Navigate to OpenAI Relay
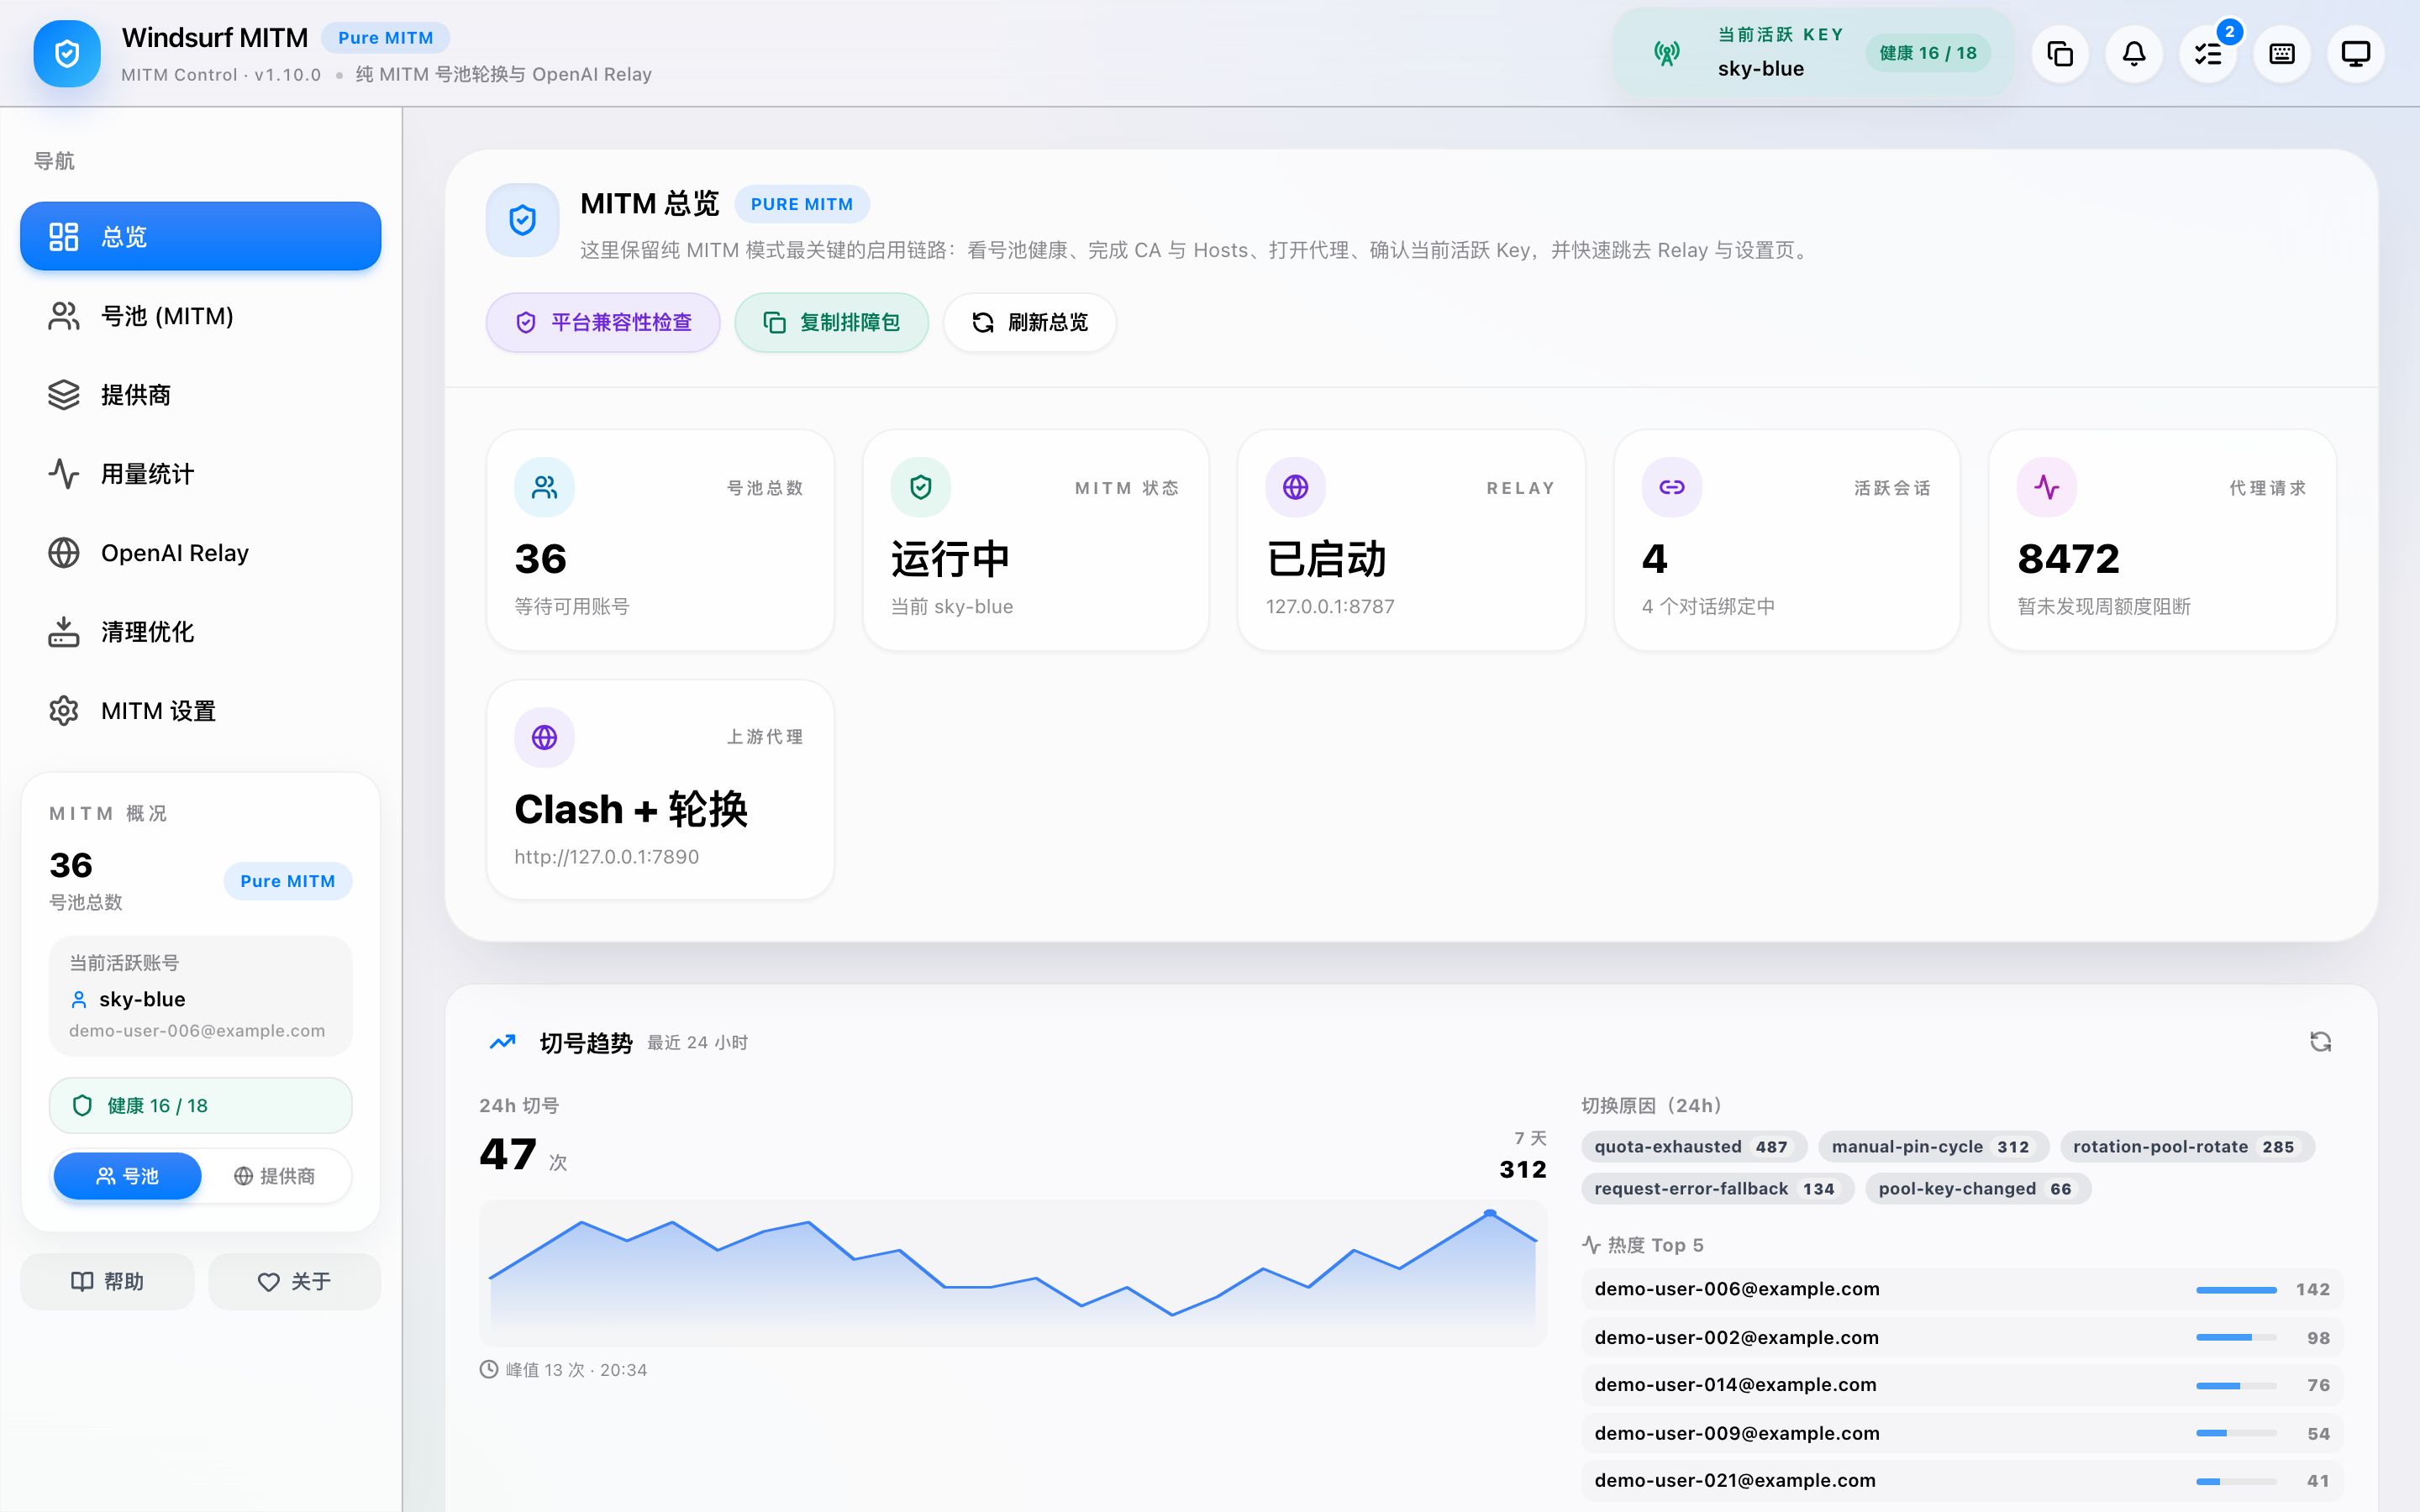The height and width of the screenshot is (1512, 2420). coord(200,553)
